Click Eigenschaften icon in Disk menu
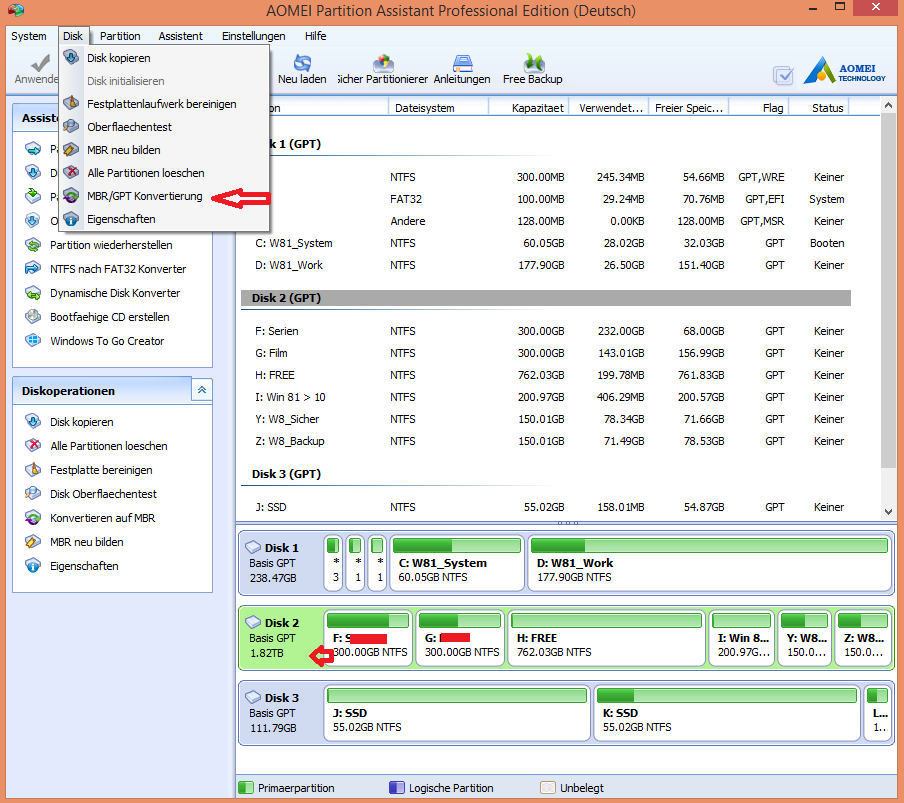Screen dimensions: 904x803 pyautogui.click(x=71, y=218)
